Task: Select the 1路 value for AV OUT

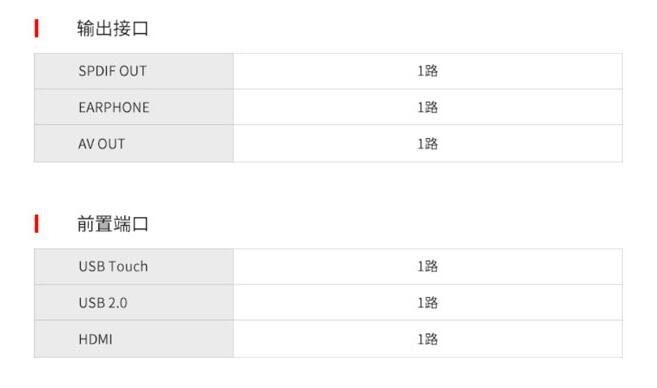Action: click(x=427, y=144)
